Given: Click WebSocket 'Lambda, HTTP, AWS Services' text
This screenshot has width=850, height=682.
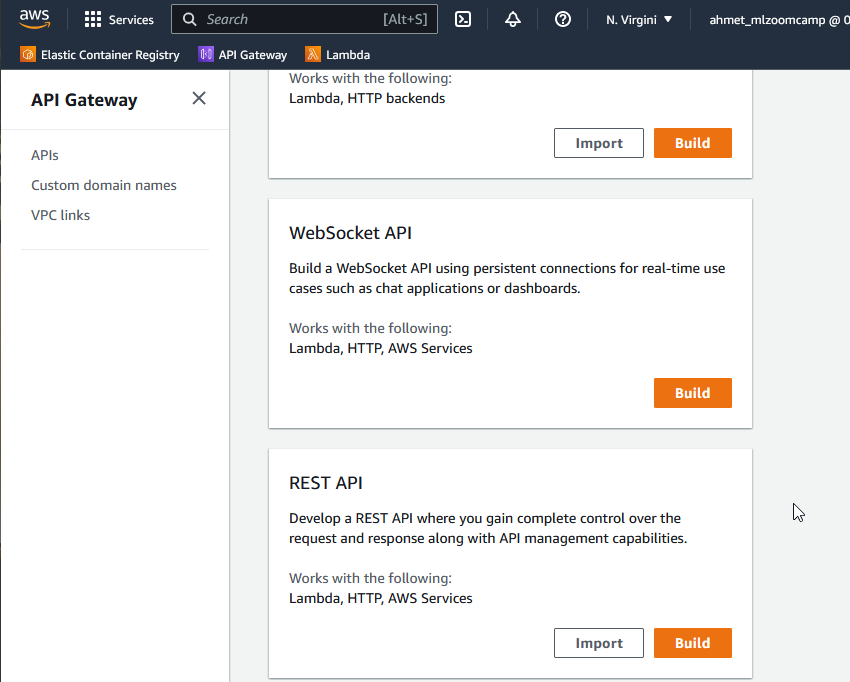Looking at the screenshot, I should point(381,348).
